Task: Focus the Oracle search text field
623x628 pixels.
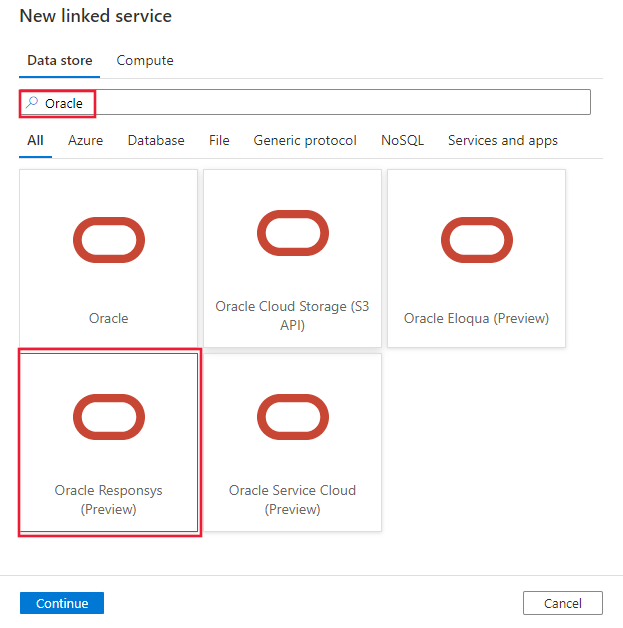Action: coord(330,103)
